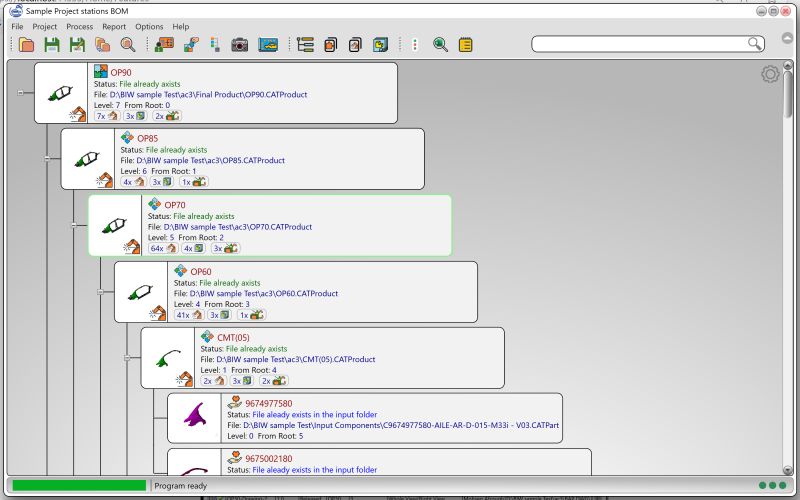Open the Report menu
Screen dimensions: 800x500
(114, 27)
